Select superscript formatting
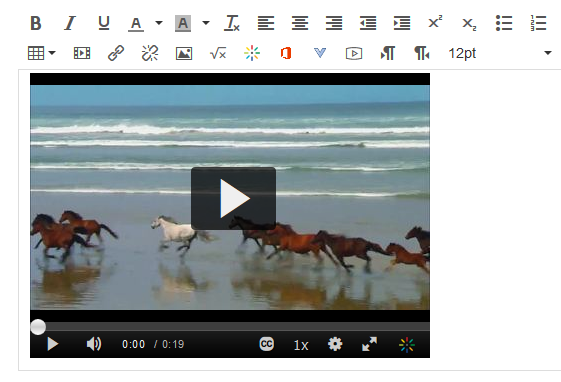The width and height of the screenshot is (561, 382). click(435, 23)
